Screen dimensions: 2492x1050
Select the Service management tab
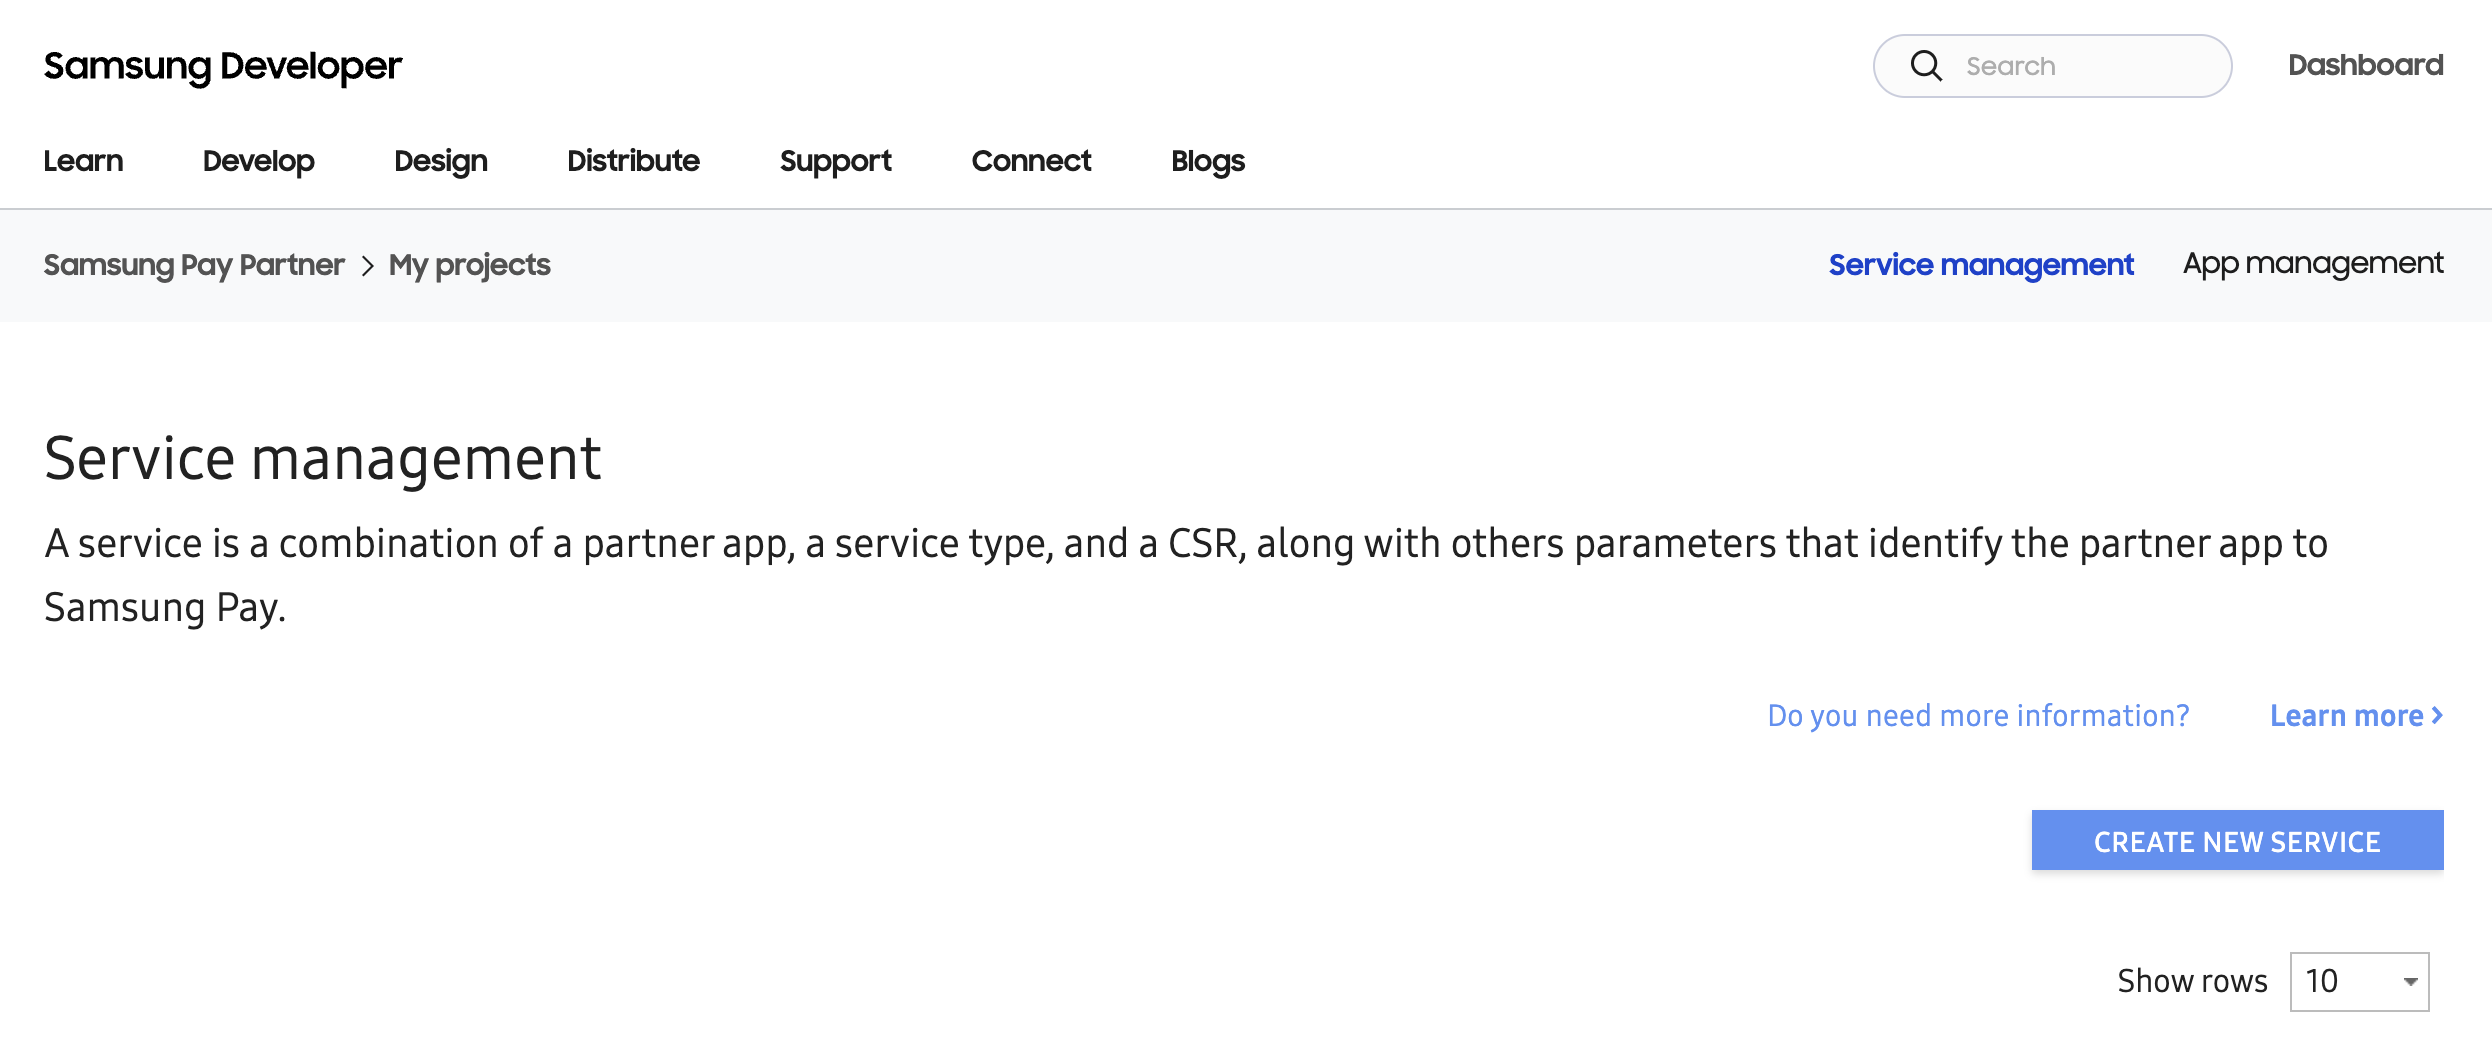tap(1980, 265)
